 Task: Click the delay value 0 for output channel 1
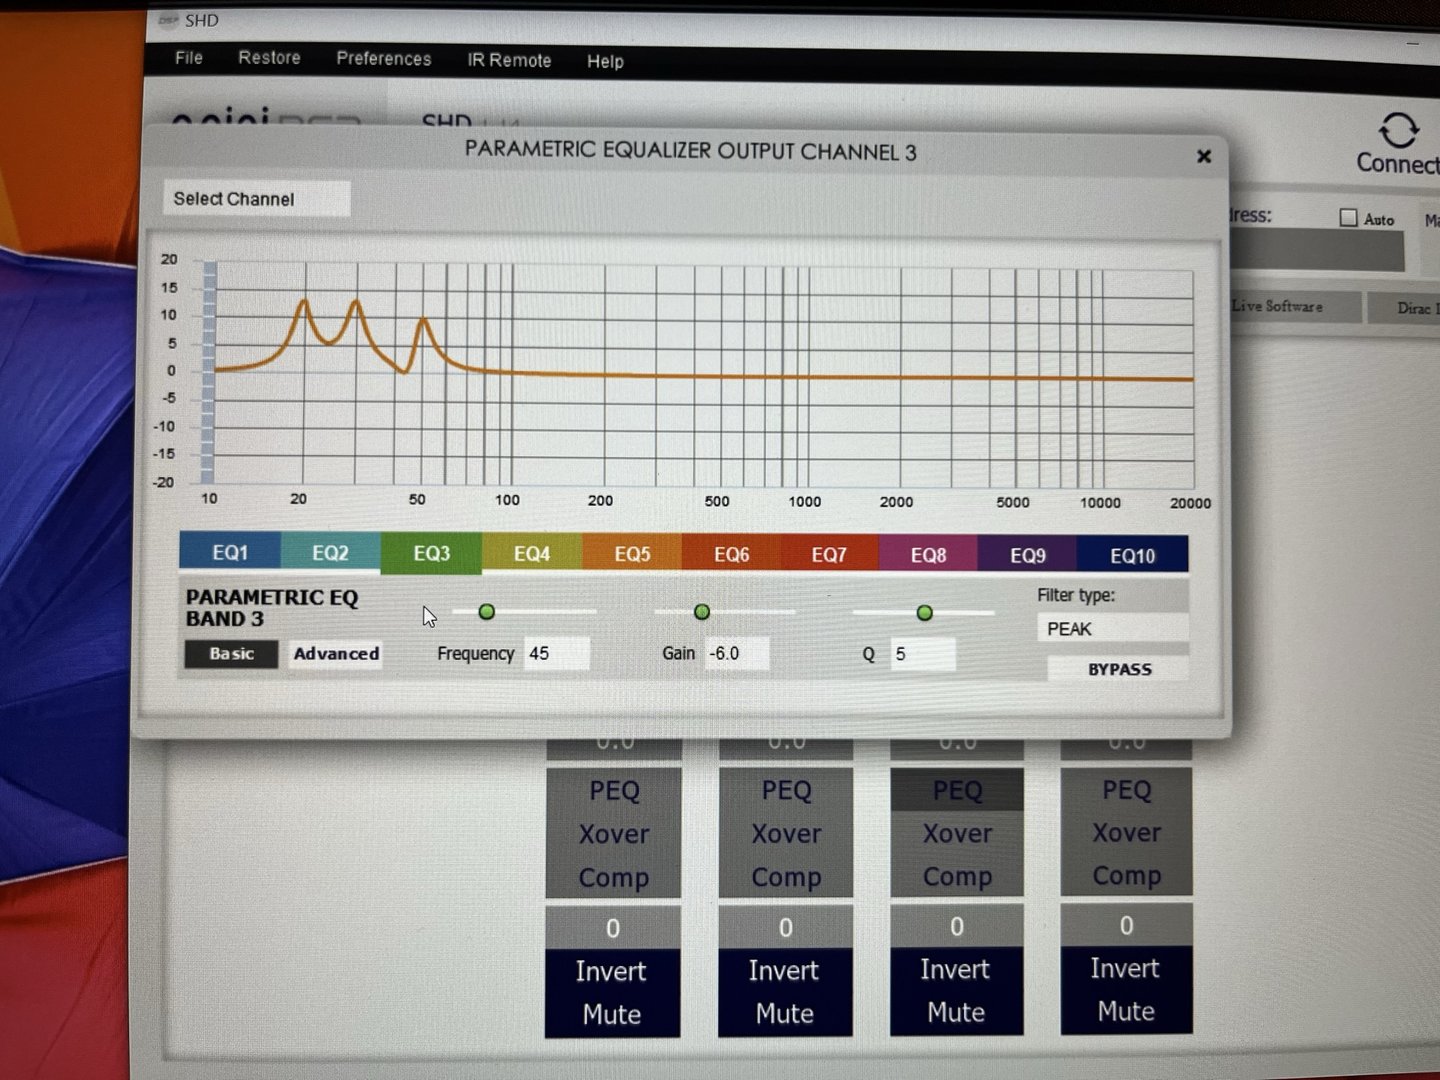coord(613,928)
